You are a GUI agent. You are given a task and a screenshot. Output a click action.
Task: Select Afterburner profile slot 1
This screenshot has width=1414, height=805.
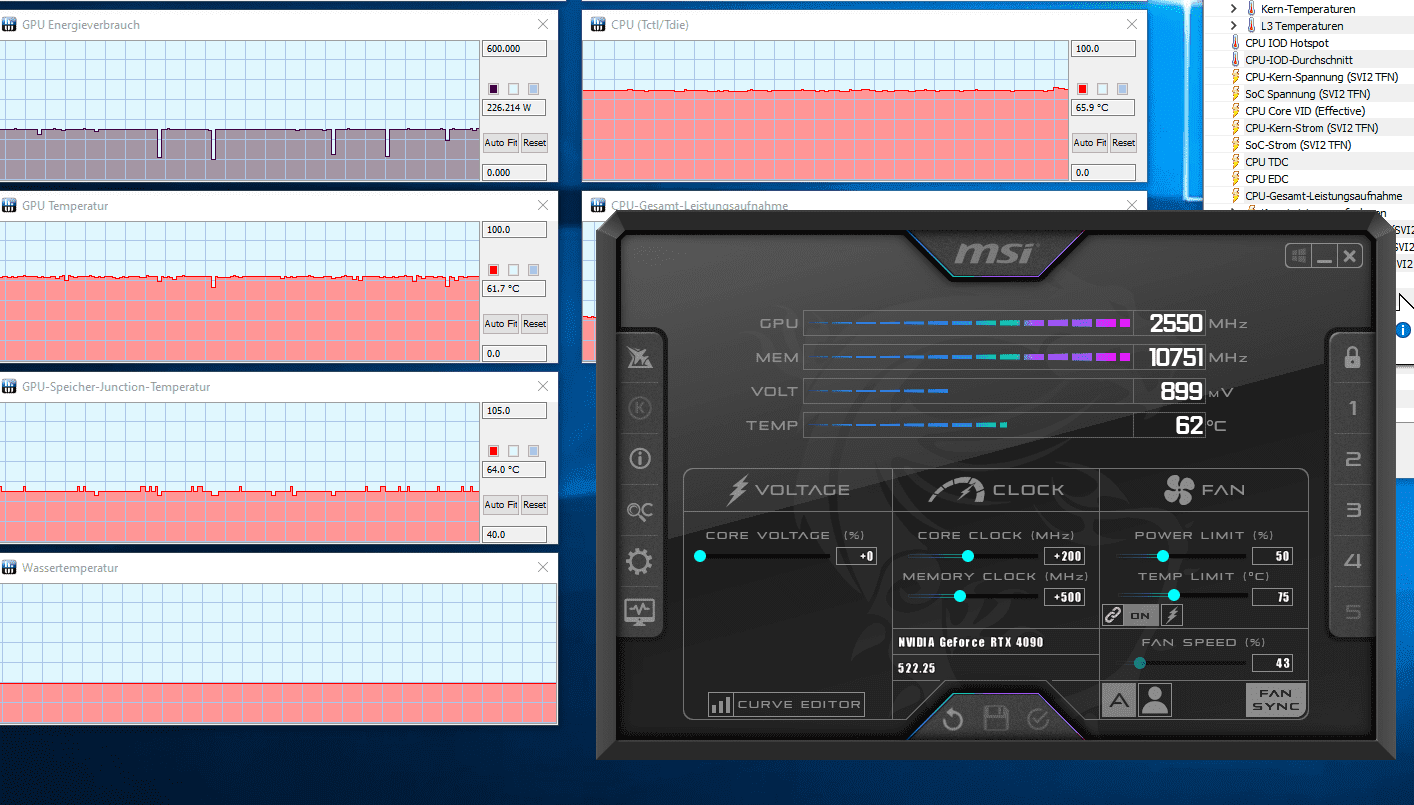[1352, 408]
